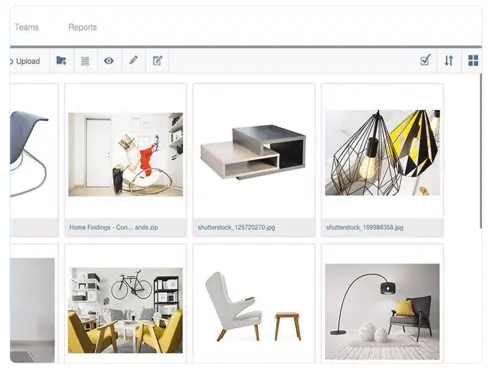Image resolution: width=492 pixels, height=378 pixels.
Task: Switch to grid view icon
Action: (x=473, y=61)
